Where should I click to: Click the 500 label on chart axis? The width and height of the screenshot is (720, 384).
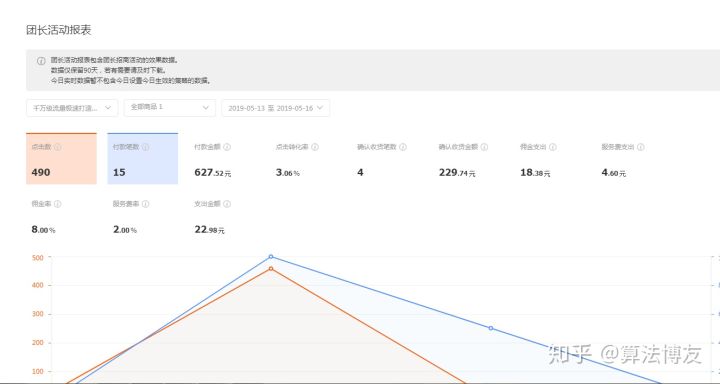[38, 258]
